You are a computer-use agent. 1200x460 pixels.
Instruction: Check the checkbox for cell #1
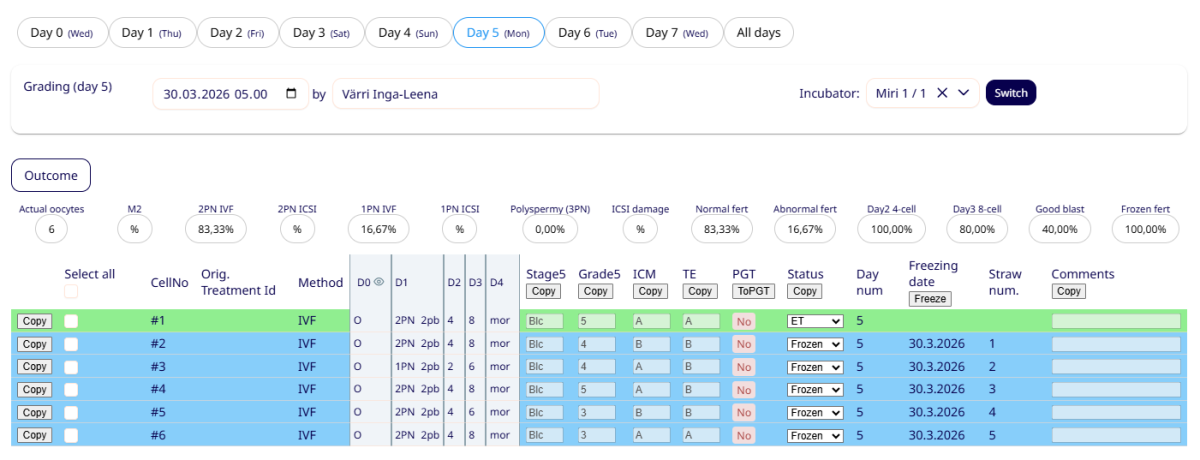(71, 321)
